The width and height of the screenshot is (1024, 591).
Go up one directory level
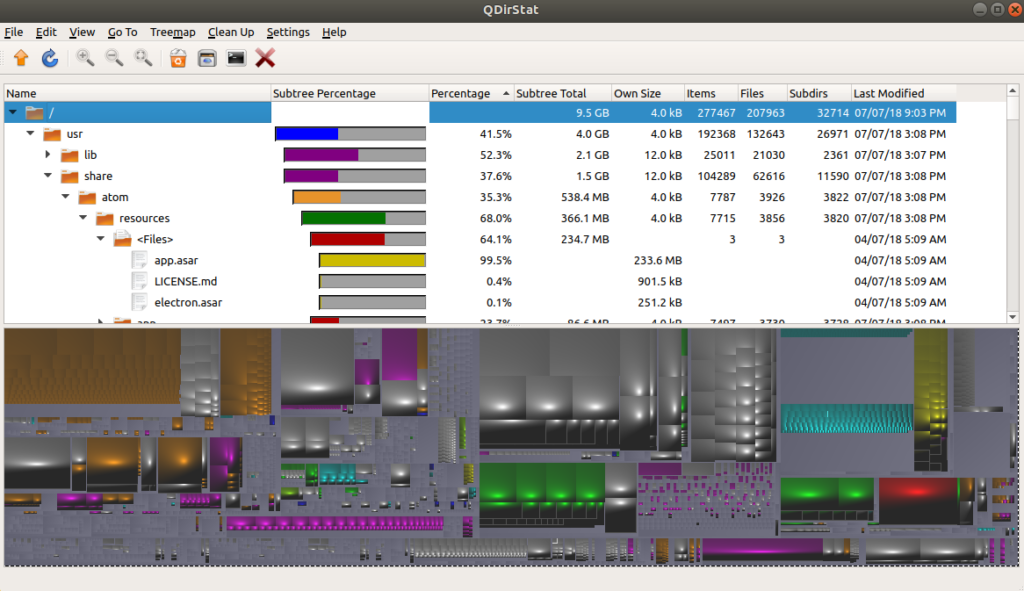pyautogui.click(x=20, y=57)
